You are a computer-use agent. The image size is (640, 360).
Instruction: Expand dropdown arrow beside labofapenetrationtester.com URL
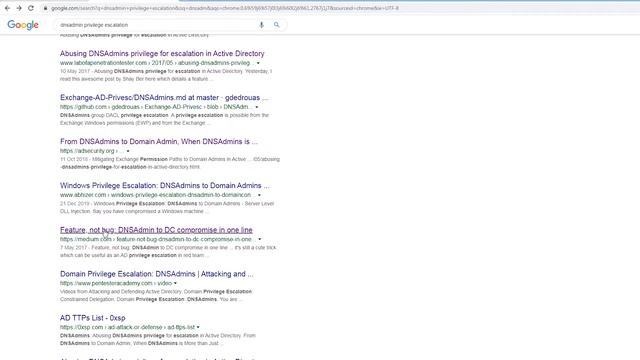pyautogui.click(x=258, y=63)
